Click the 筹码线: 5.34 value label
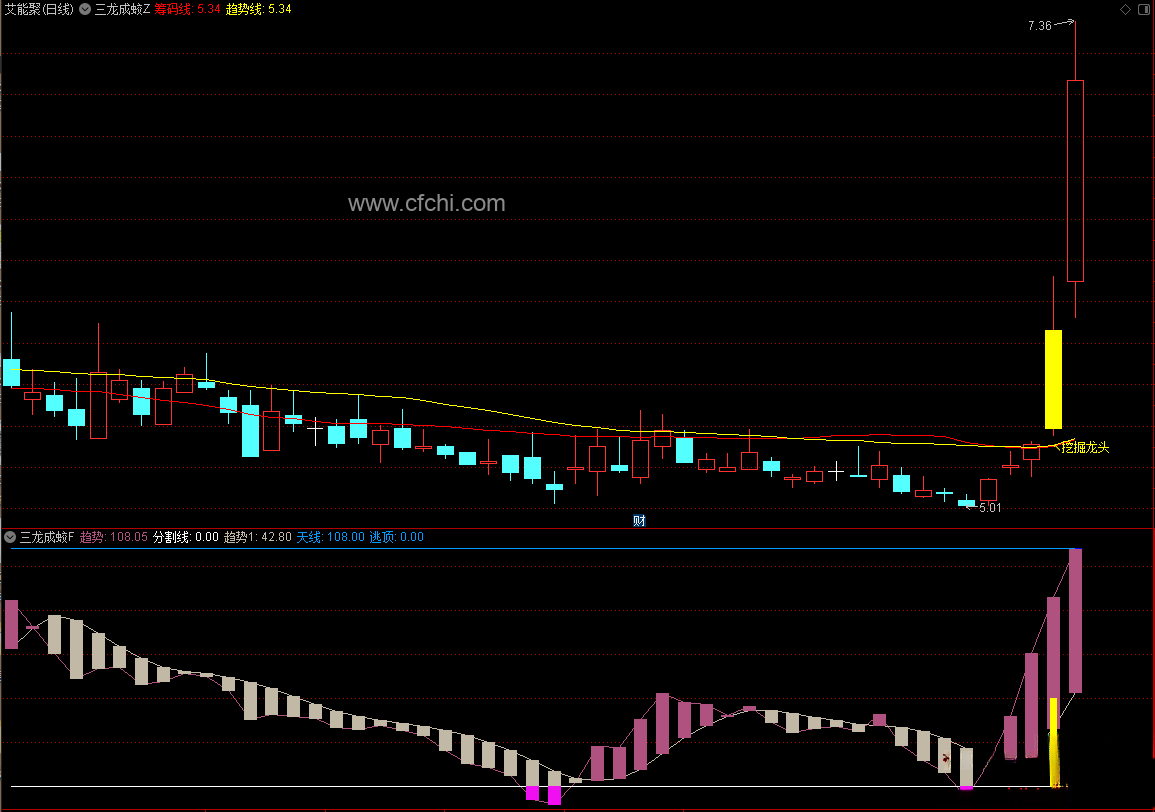The image size is (1155, 812). click(x=187, y=9)
